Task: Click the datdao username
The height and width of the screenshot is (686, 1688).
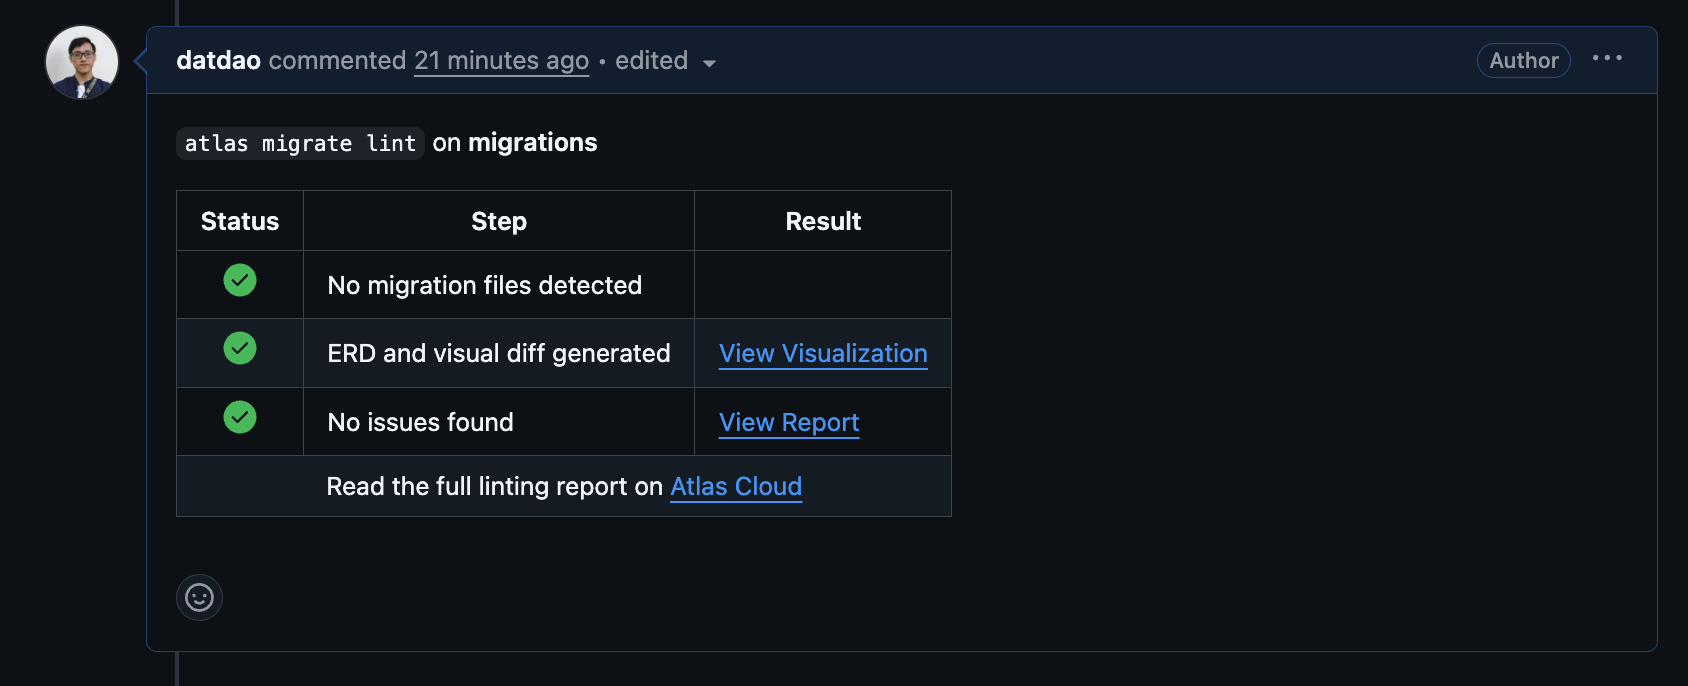Action: click(217, 60)
